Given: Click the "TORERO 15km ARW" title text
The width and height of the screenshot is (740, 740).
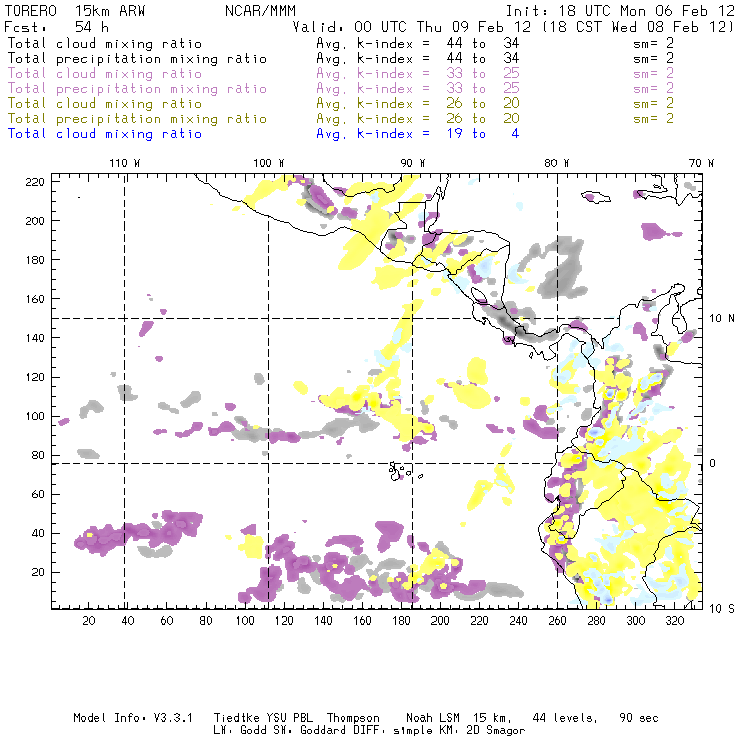Looking at the screenshot, I should pyautogui.click(x=75, y=11).
